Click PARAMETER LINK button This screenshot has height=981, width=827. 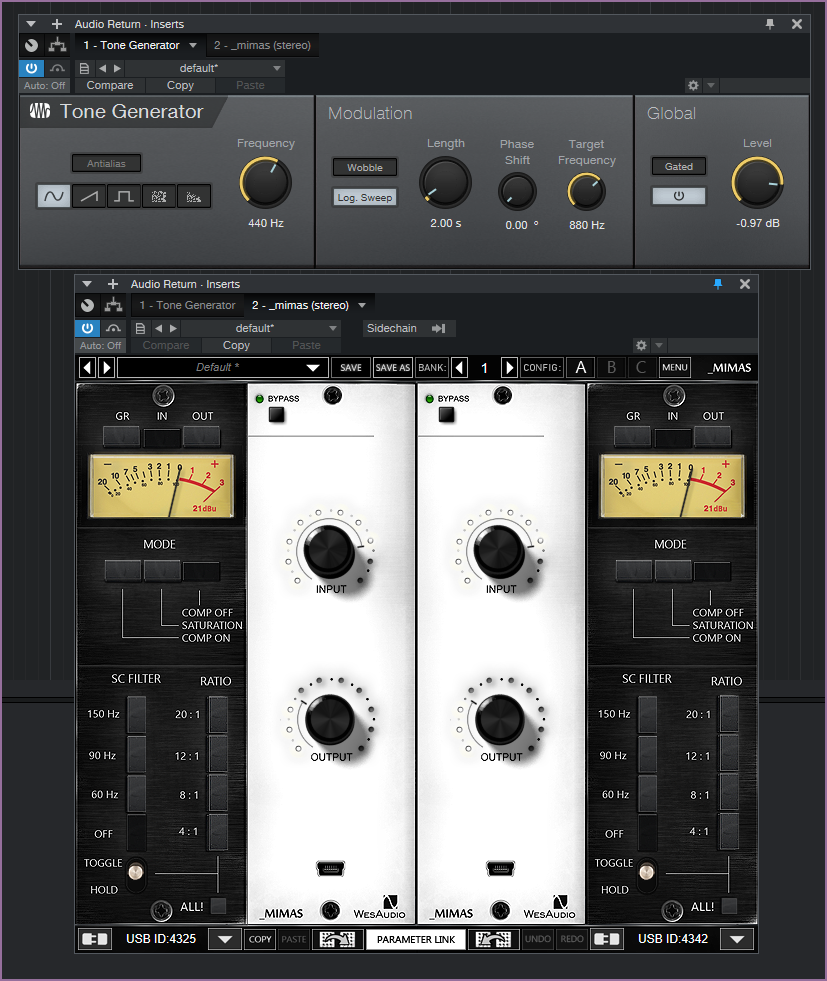pyautogui.click(x=416, y=939)
